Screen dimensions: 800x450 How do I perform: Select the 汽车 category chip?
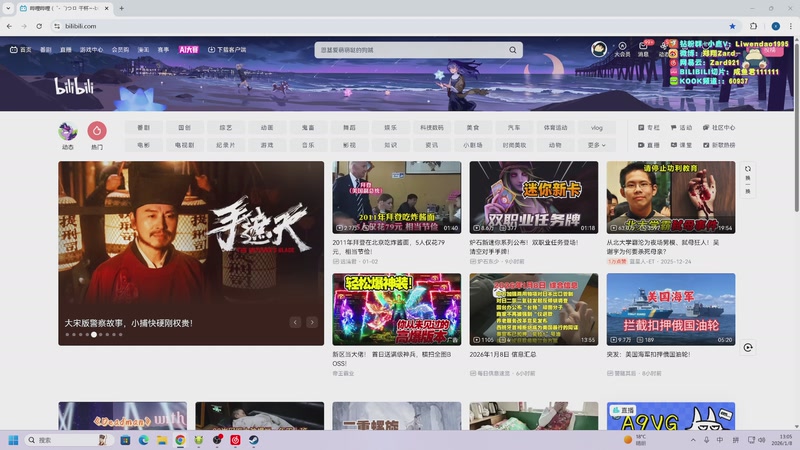(514, 128)
